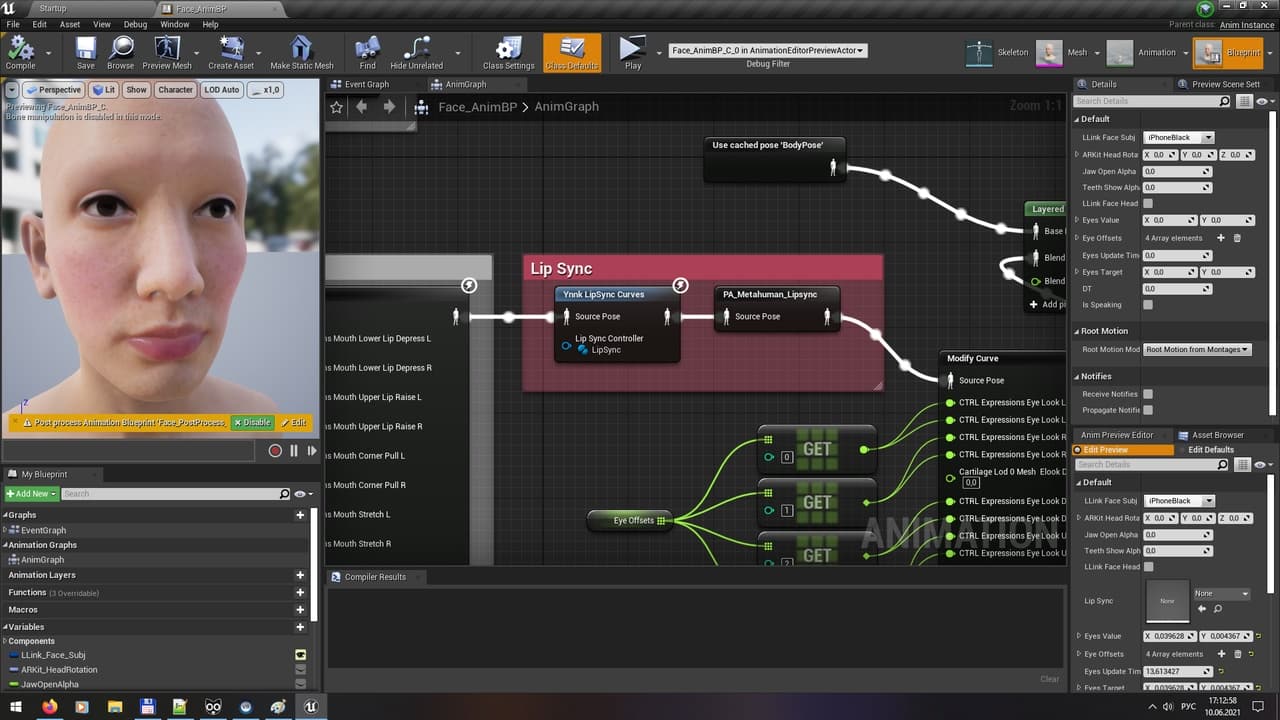Open the Preview Mesh toolbar icon
The image size is (1280, 720).
167,52
